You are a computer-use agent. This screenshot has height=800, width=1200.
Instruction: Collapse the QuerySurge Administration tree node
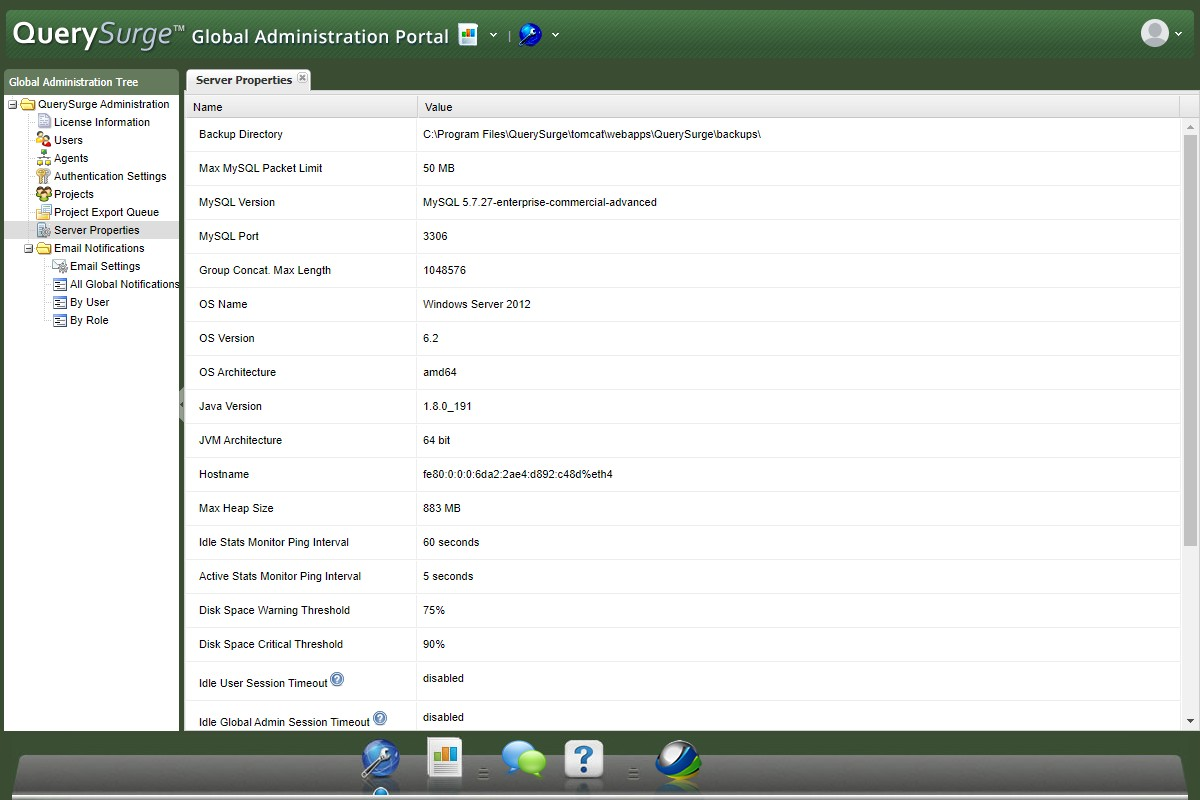tap(13, 104)
